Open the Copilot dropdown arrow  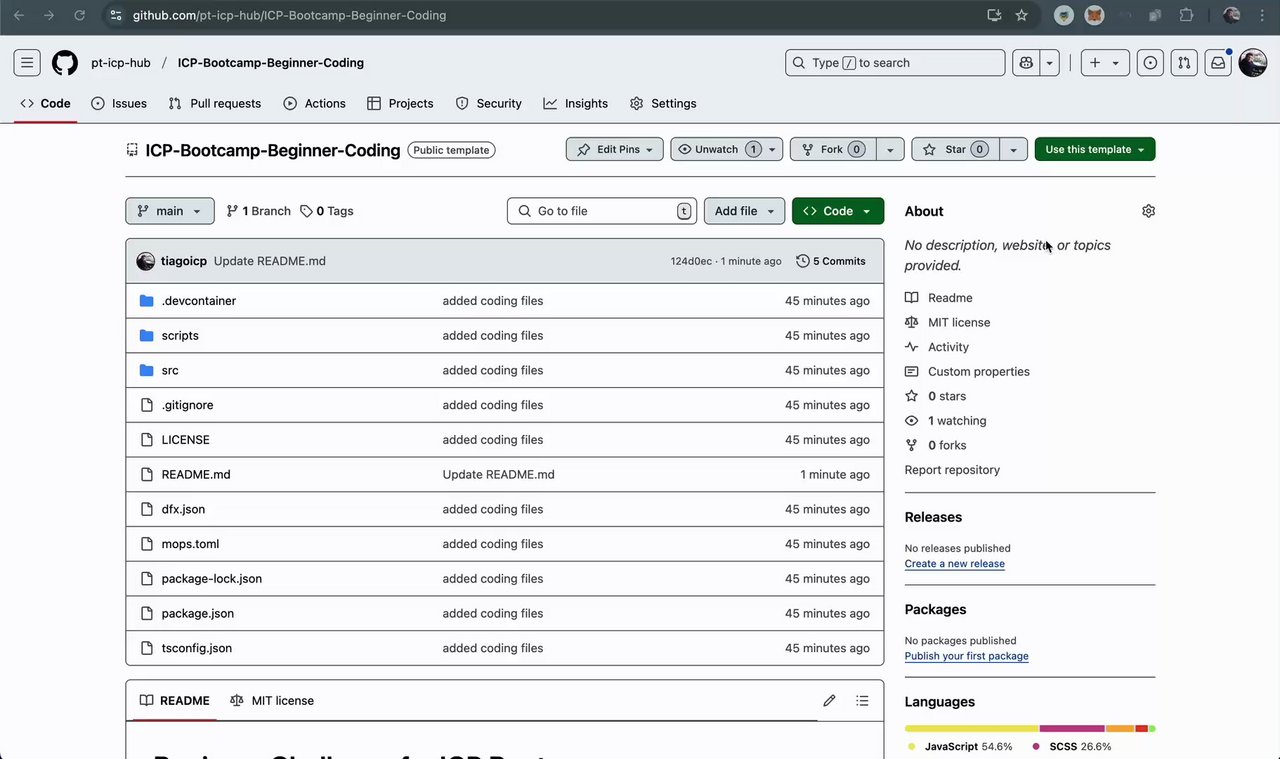1049,63
